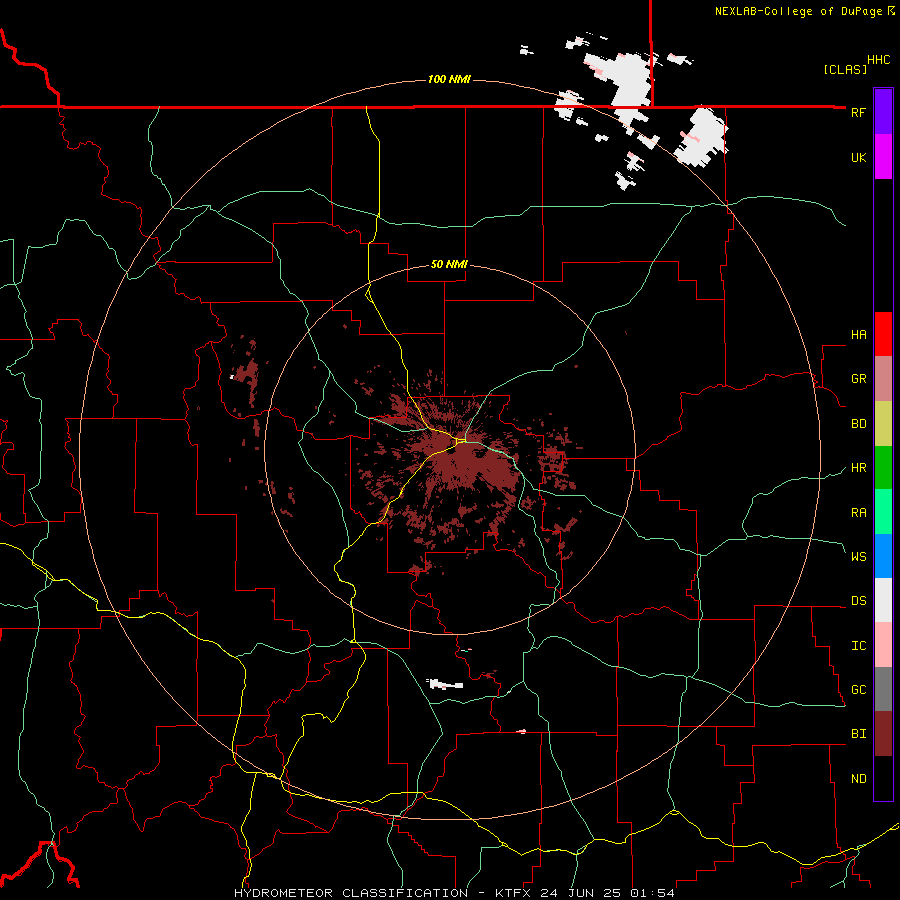Click the RA legend label
Image resolution: width=900 pixels, height=900 pixels.
(858, 513)
